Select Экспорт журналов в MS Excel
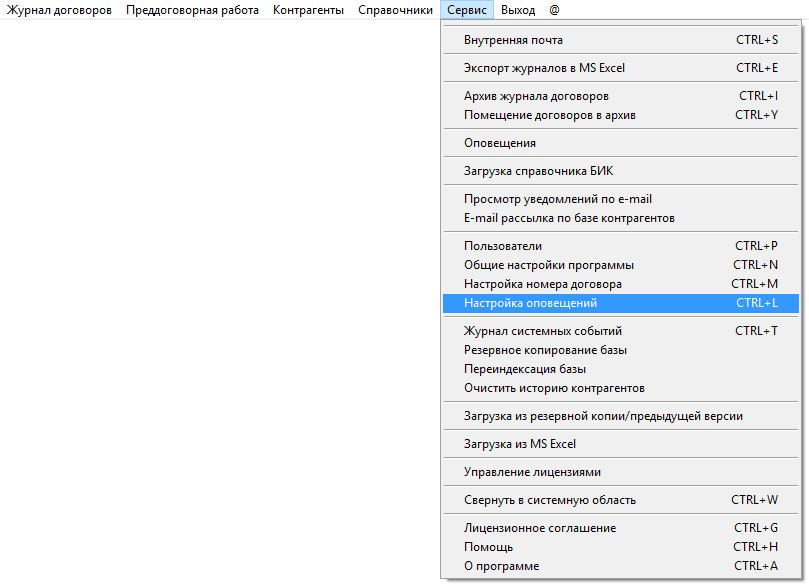The height and width of the screenshot is (588, 809). (x=544, y=68)
